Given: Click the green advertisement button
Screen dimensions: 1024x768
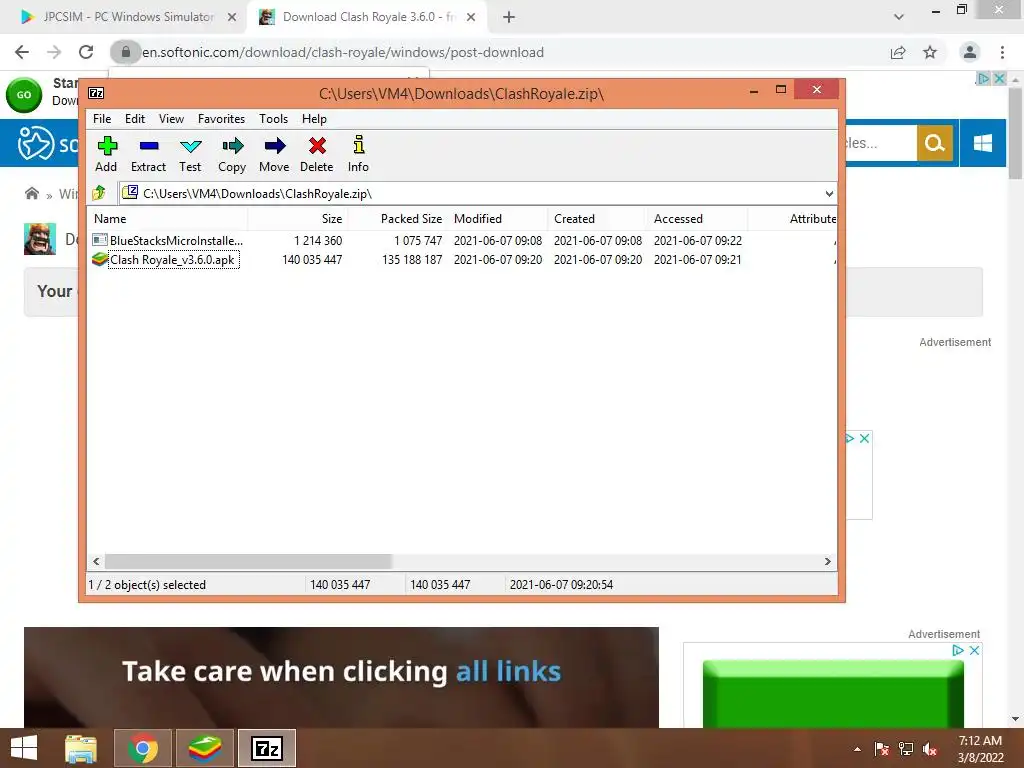Looking at the screenshot, I should (x=833, y=694).
